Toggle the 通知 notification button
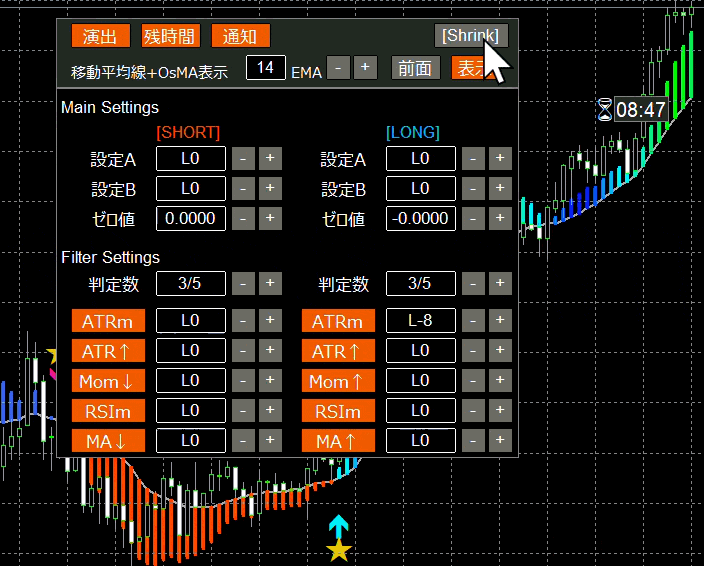The height and width of the screenshot is (566, 704). pos(240,36)
